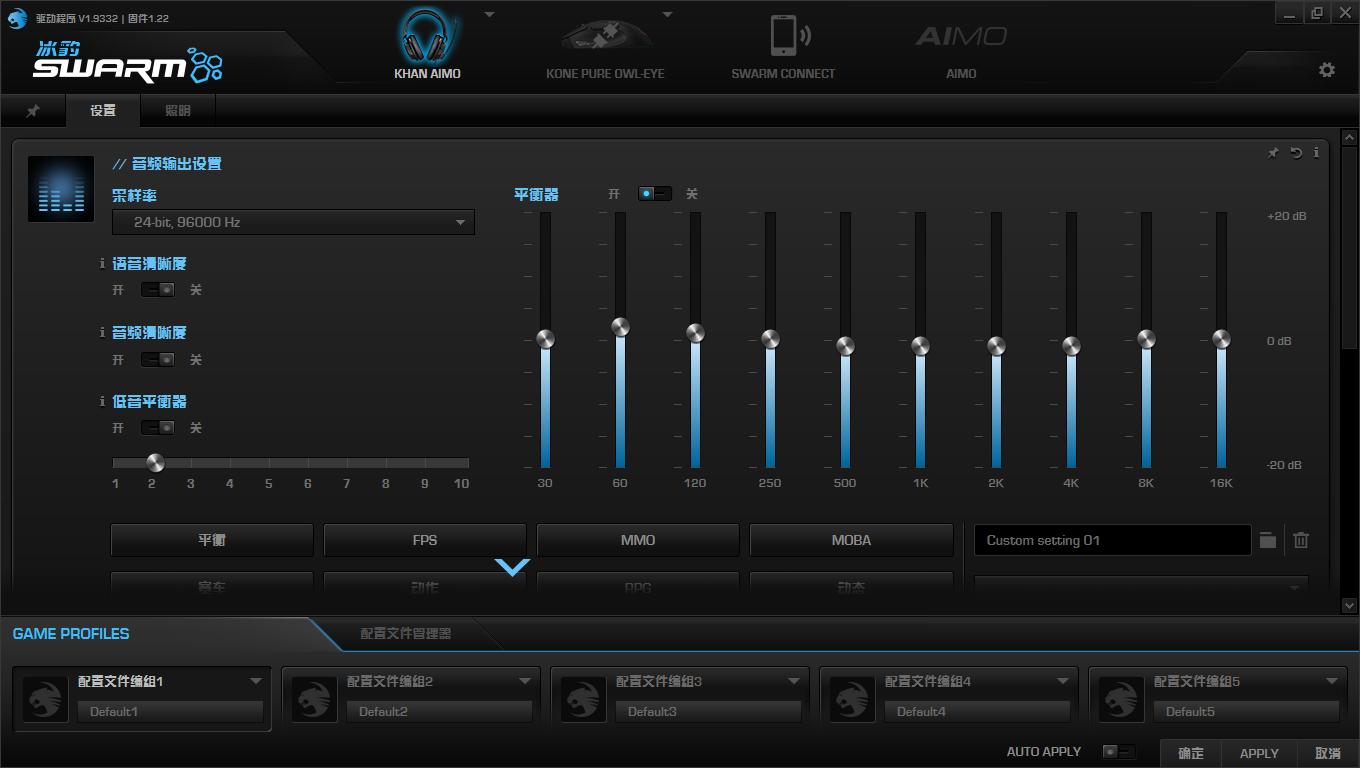Click the 60 Hz equalizer slider knob
The image size is (1360, 768).
(620, 327)
